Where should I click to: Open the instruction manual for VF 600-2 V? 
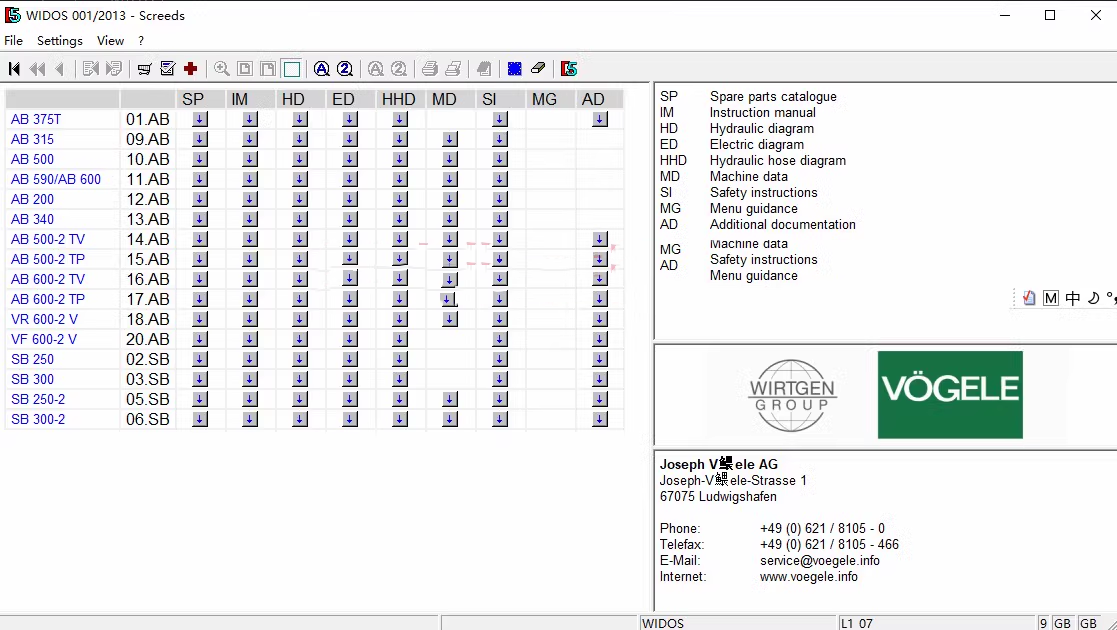click(249, 339)
